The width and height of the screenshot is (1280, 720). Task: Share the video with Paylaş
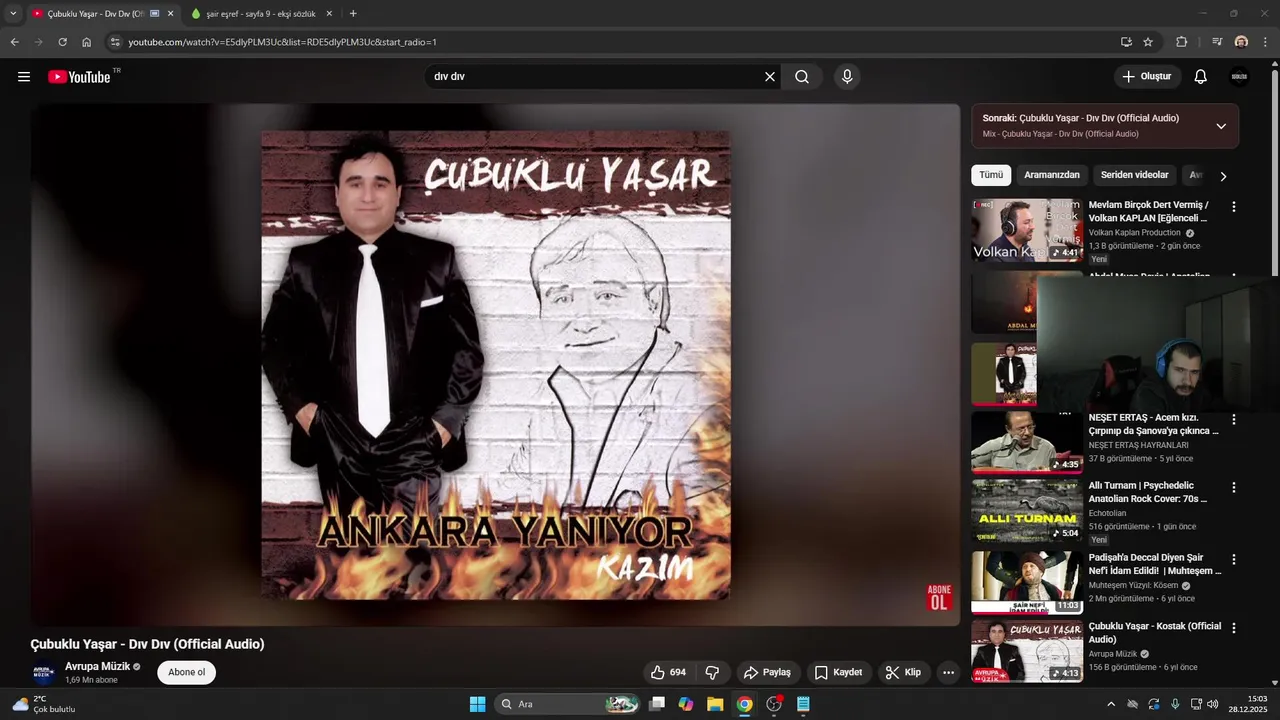coord(767,673)
